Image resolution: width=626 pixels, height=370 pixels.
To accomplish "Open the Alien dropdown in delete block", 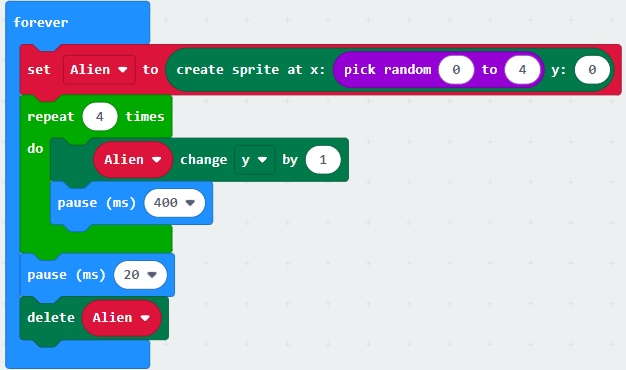I will coord(121,318).
